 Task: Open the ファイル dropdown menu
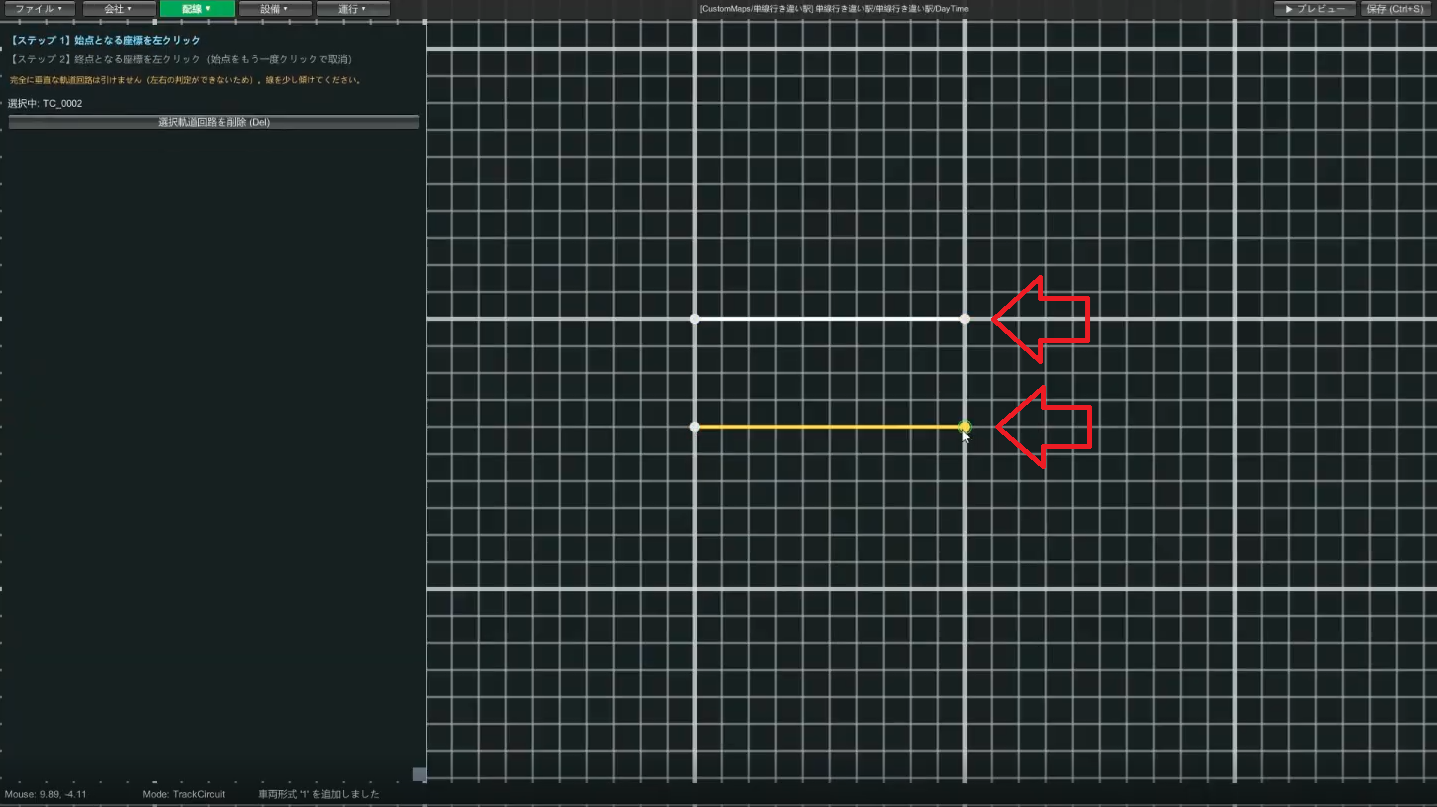(39, 9)
